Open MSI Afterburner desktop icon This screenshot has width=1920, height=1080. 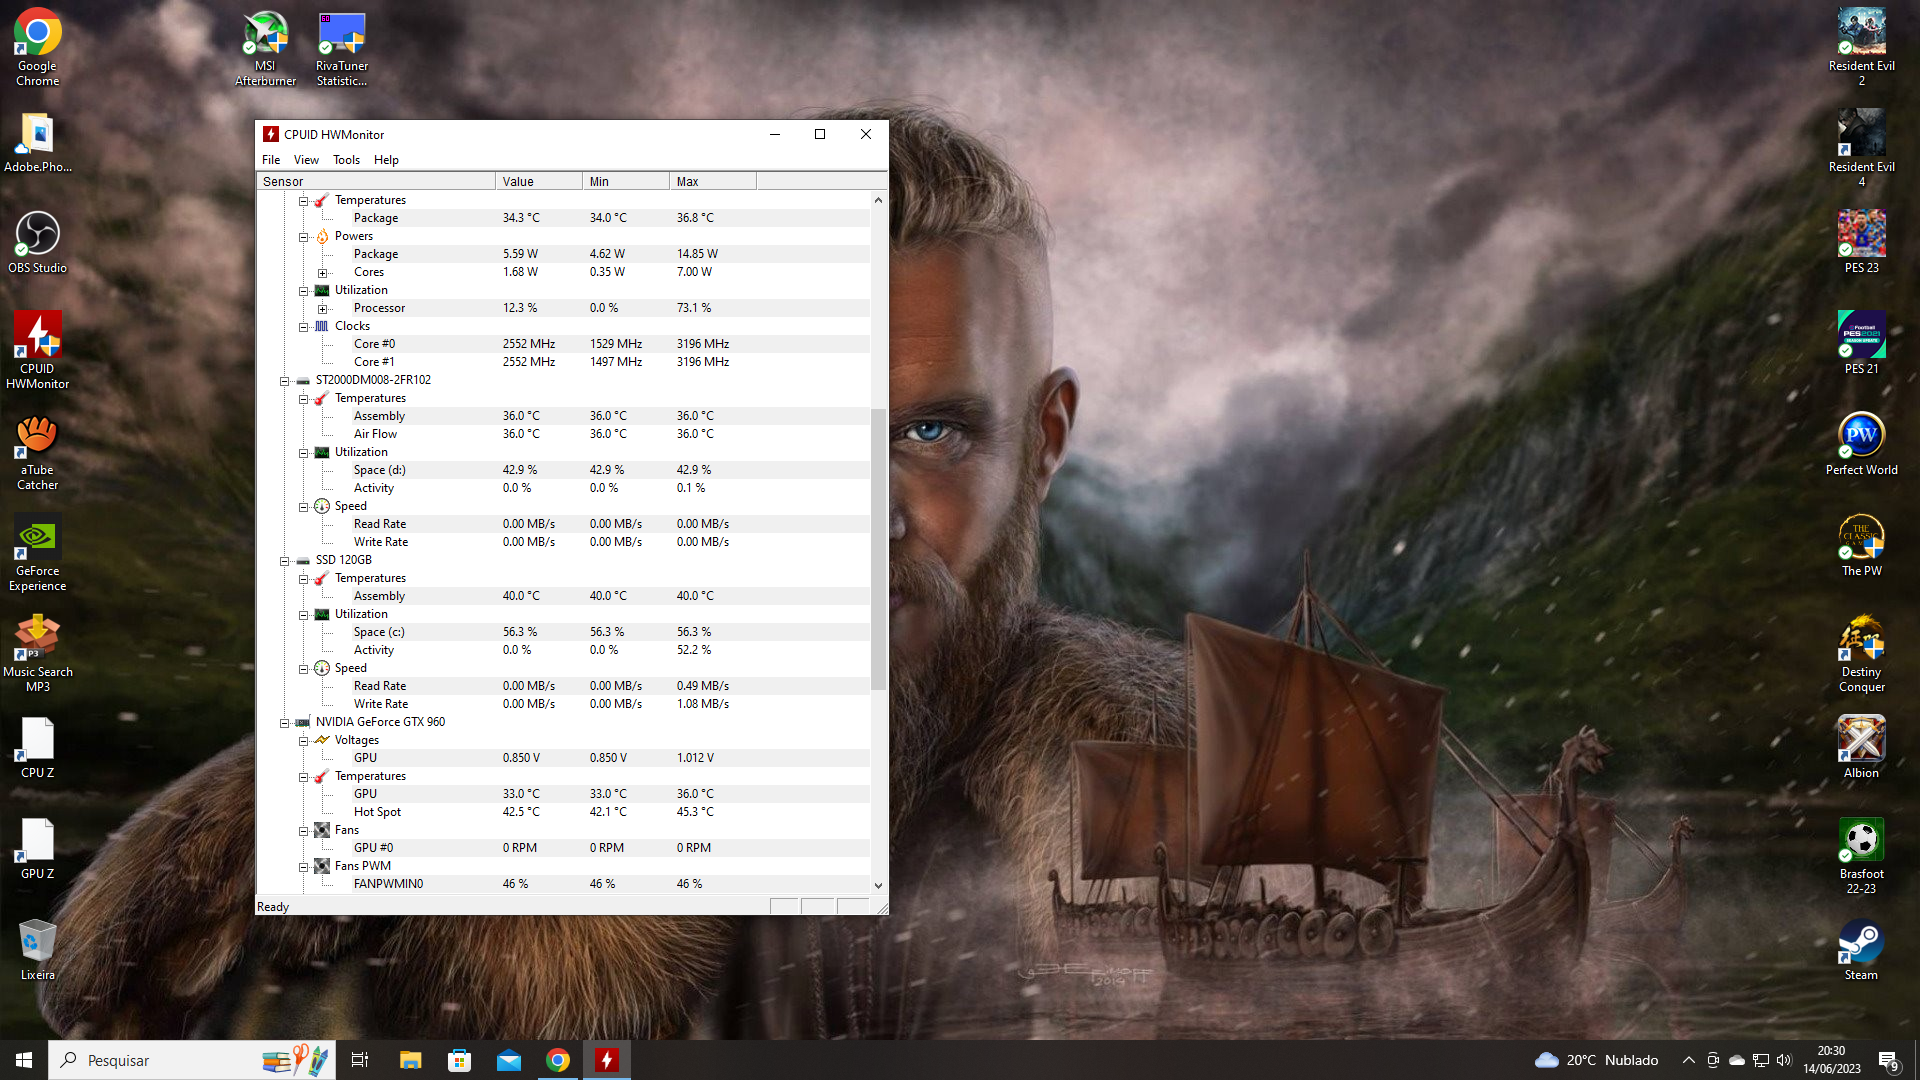pos(265,47)
